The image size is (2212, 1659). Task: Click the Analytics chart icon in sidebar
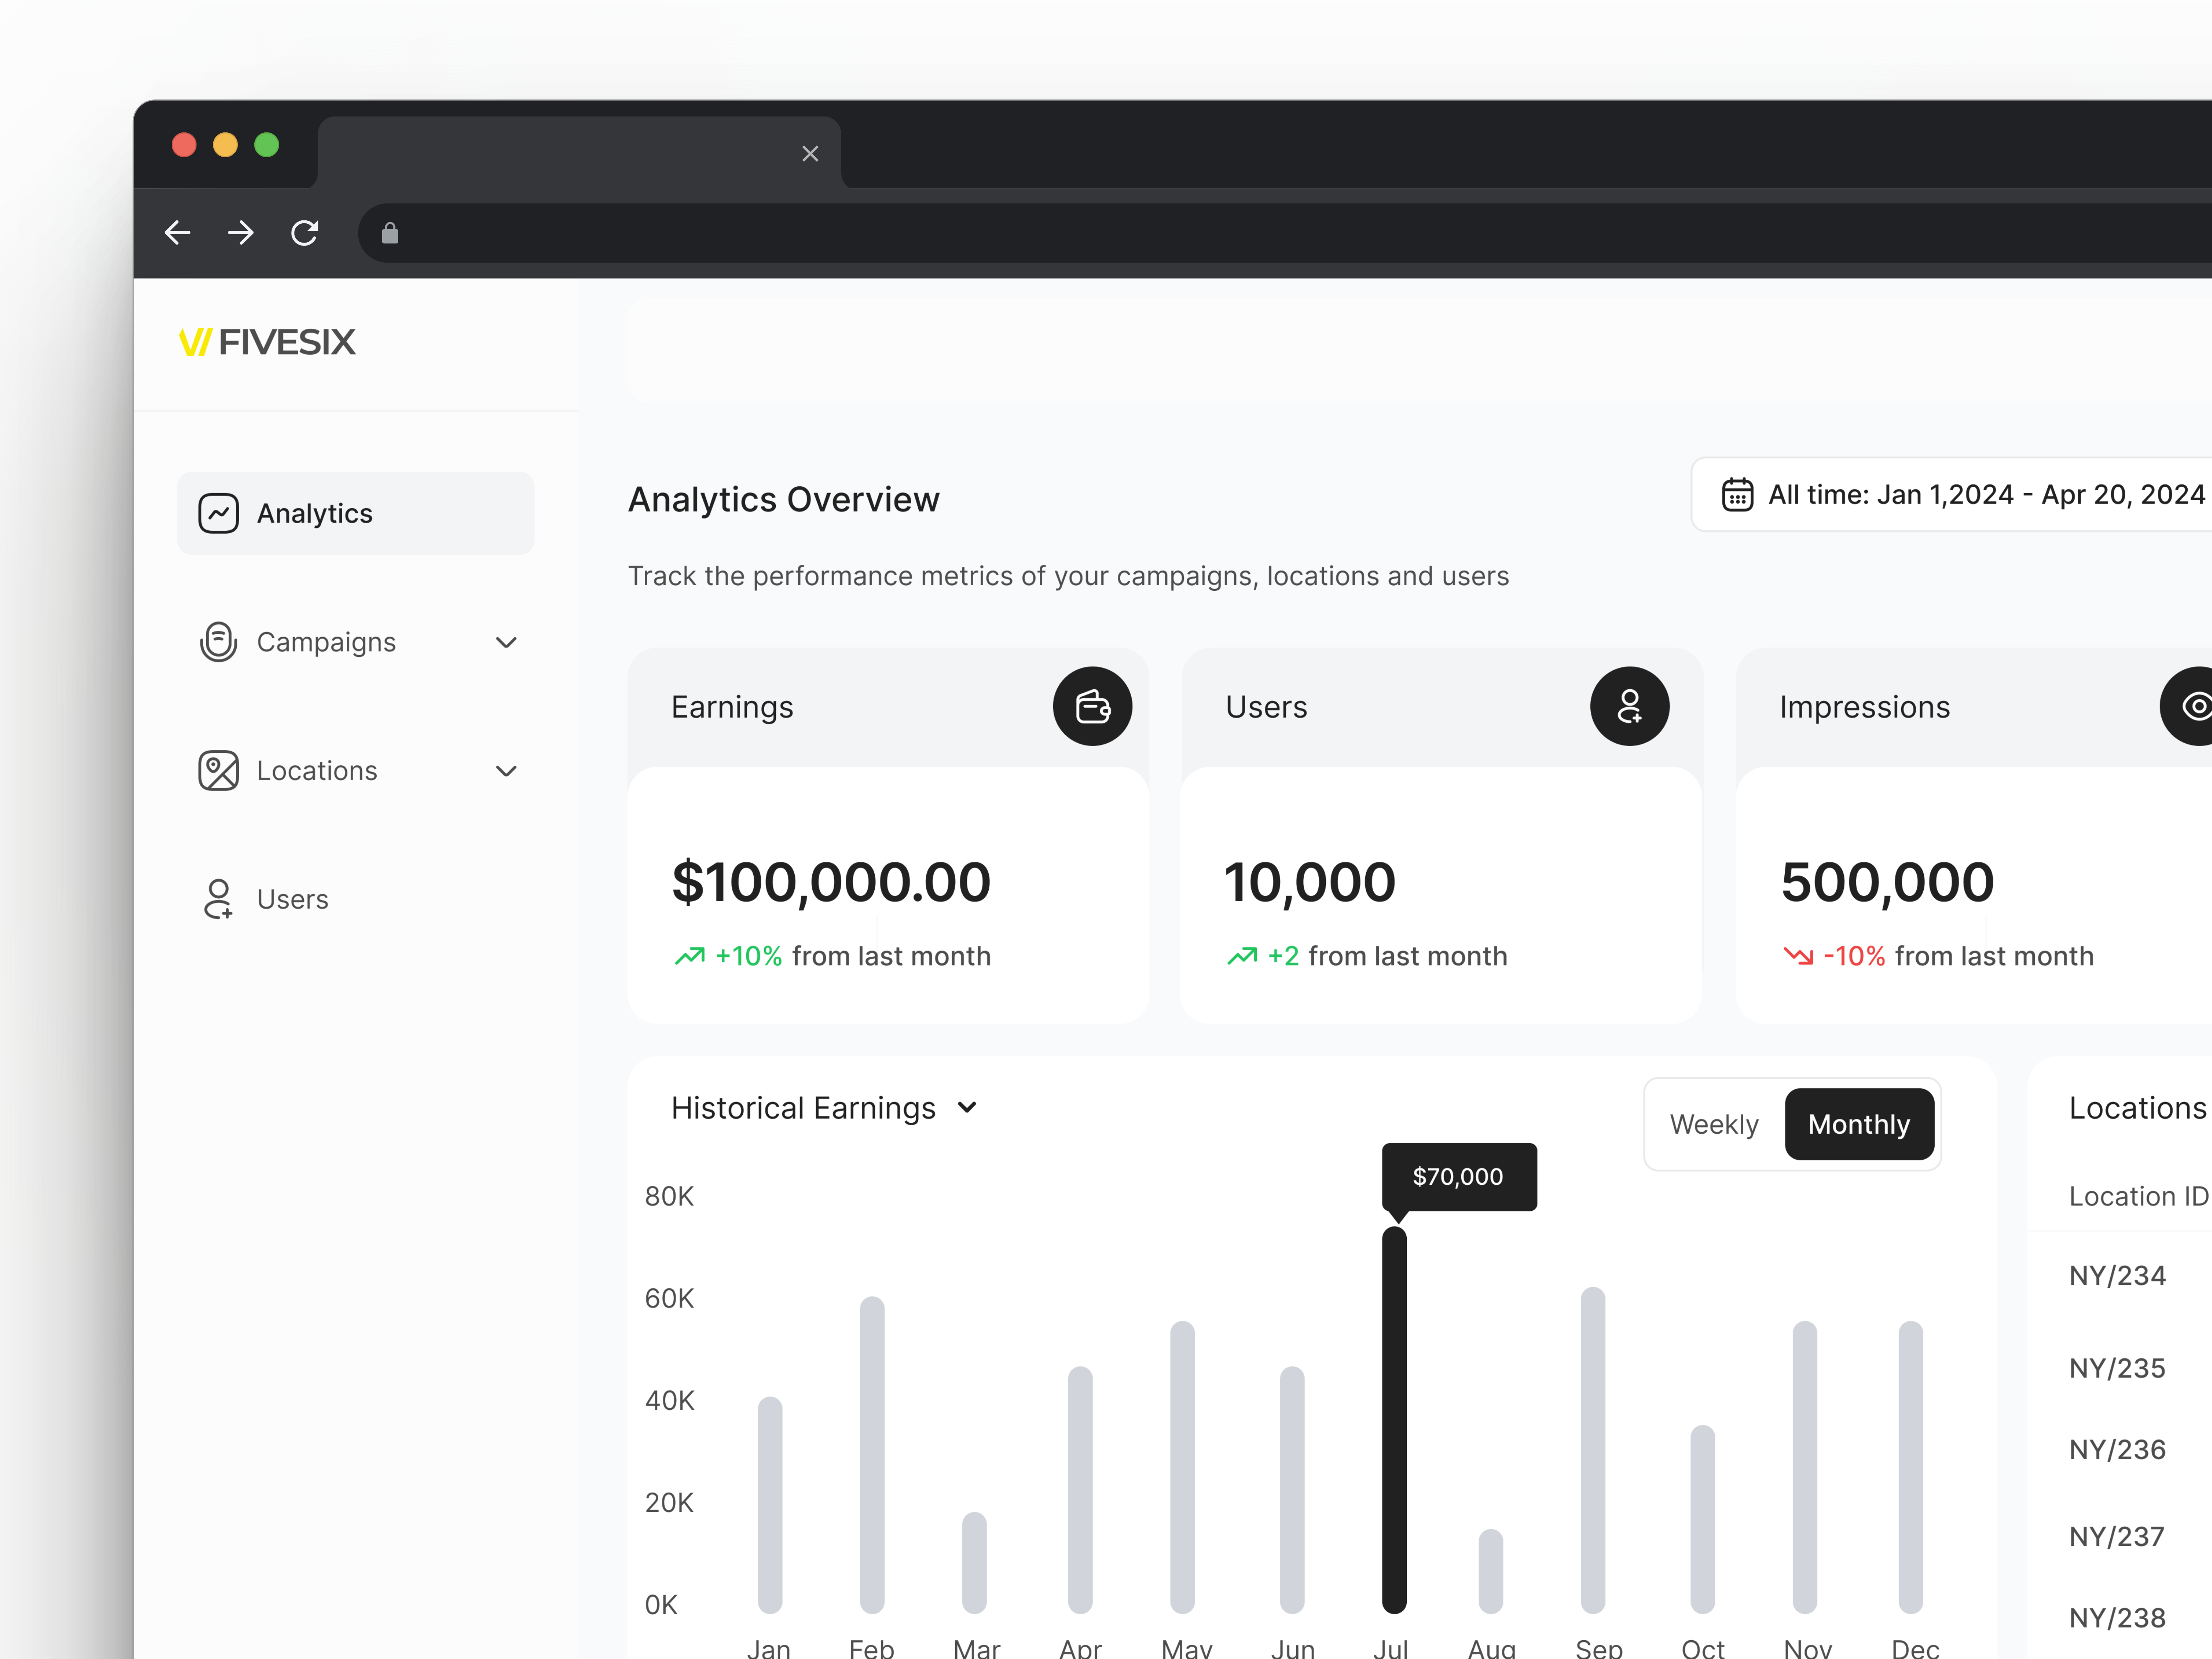coord(218,513)
